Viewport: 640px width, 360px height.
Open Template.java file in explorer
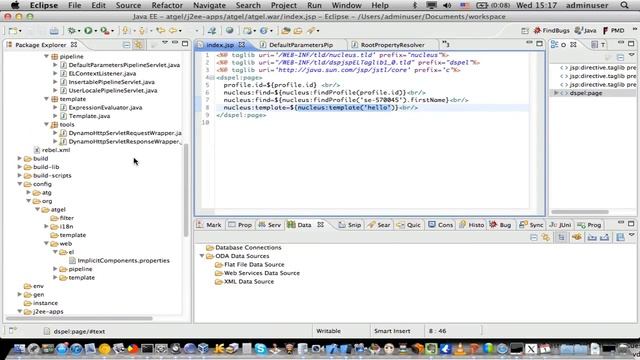click(89, 116)
